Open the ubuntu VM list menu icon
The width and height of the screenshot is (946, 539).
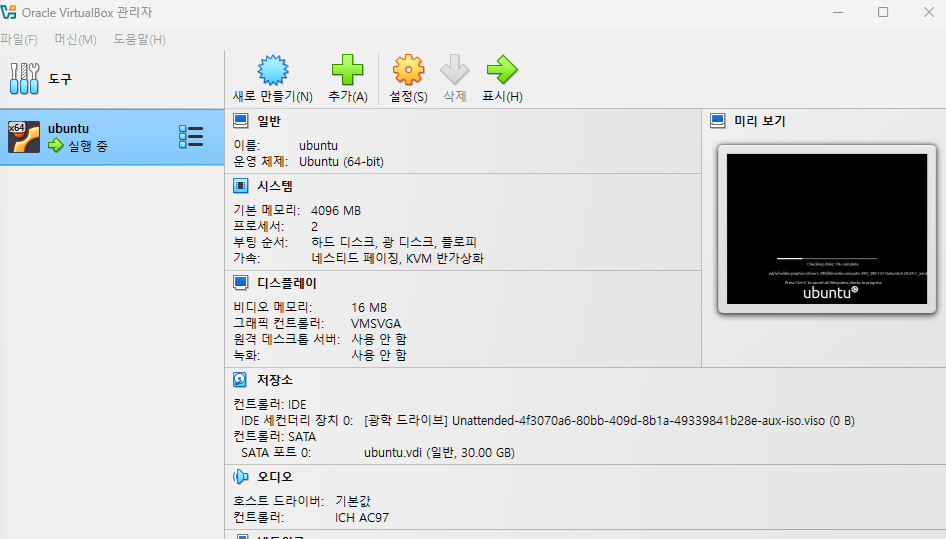[x=191, y=137]
